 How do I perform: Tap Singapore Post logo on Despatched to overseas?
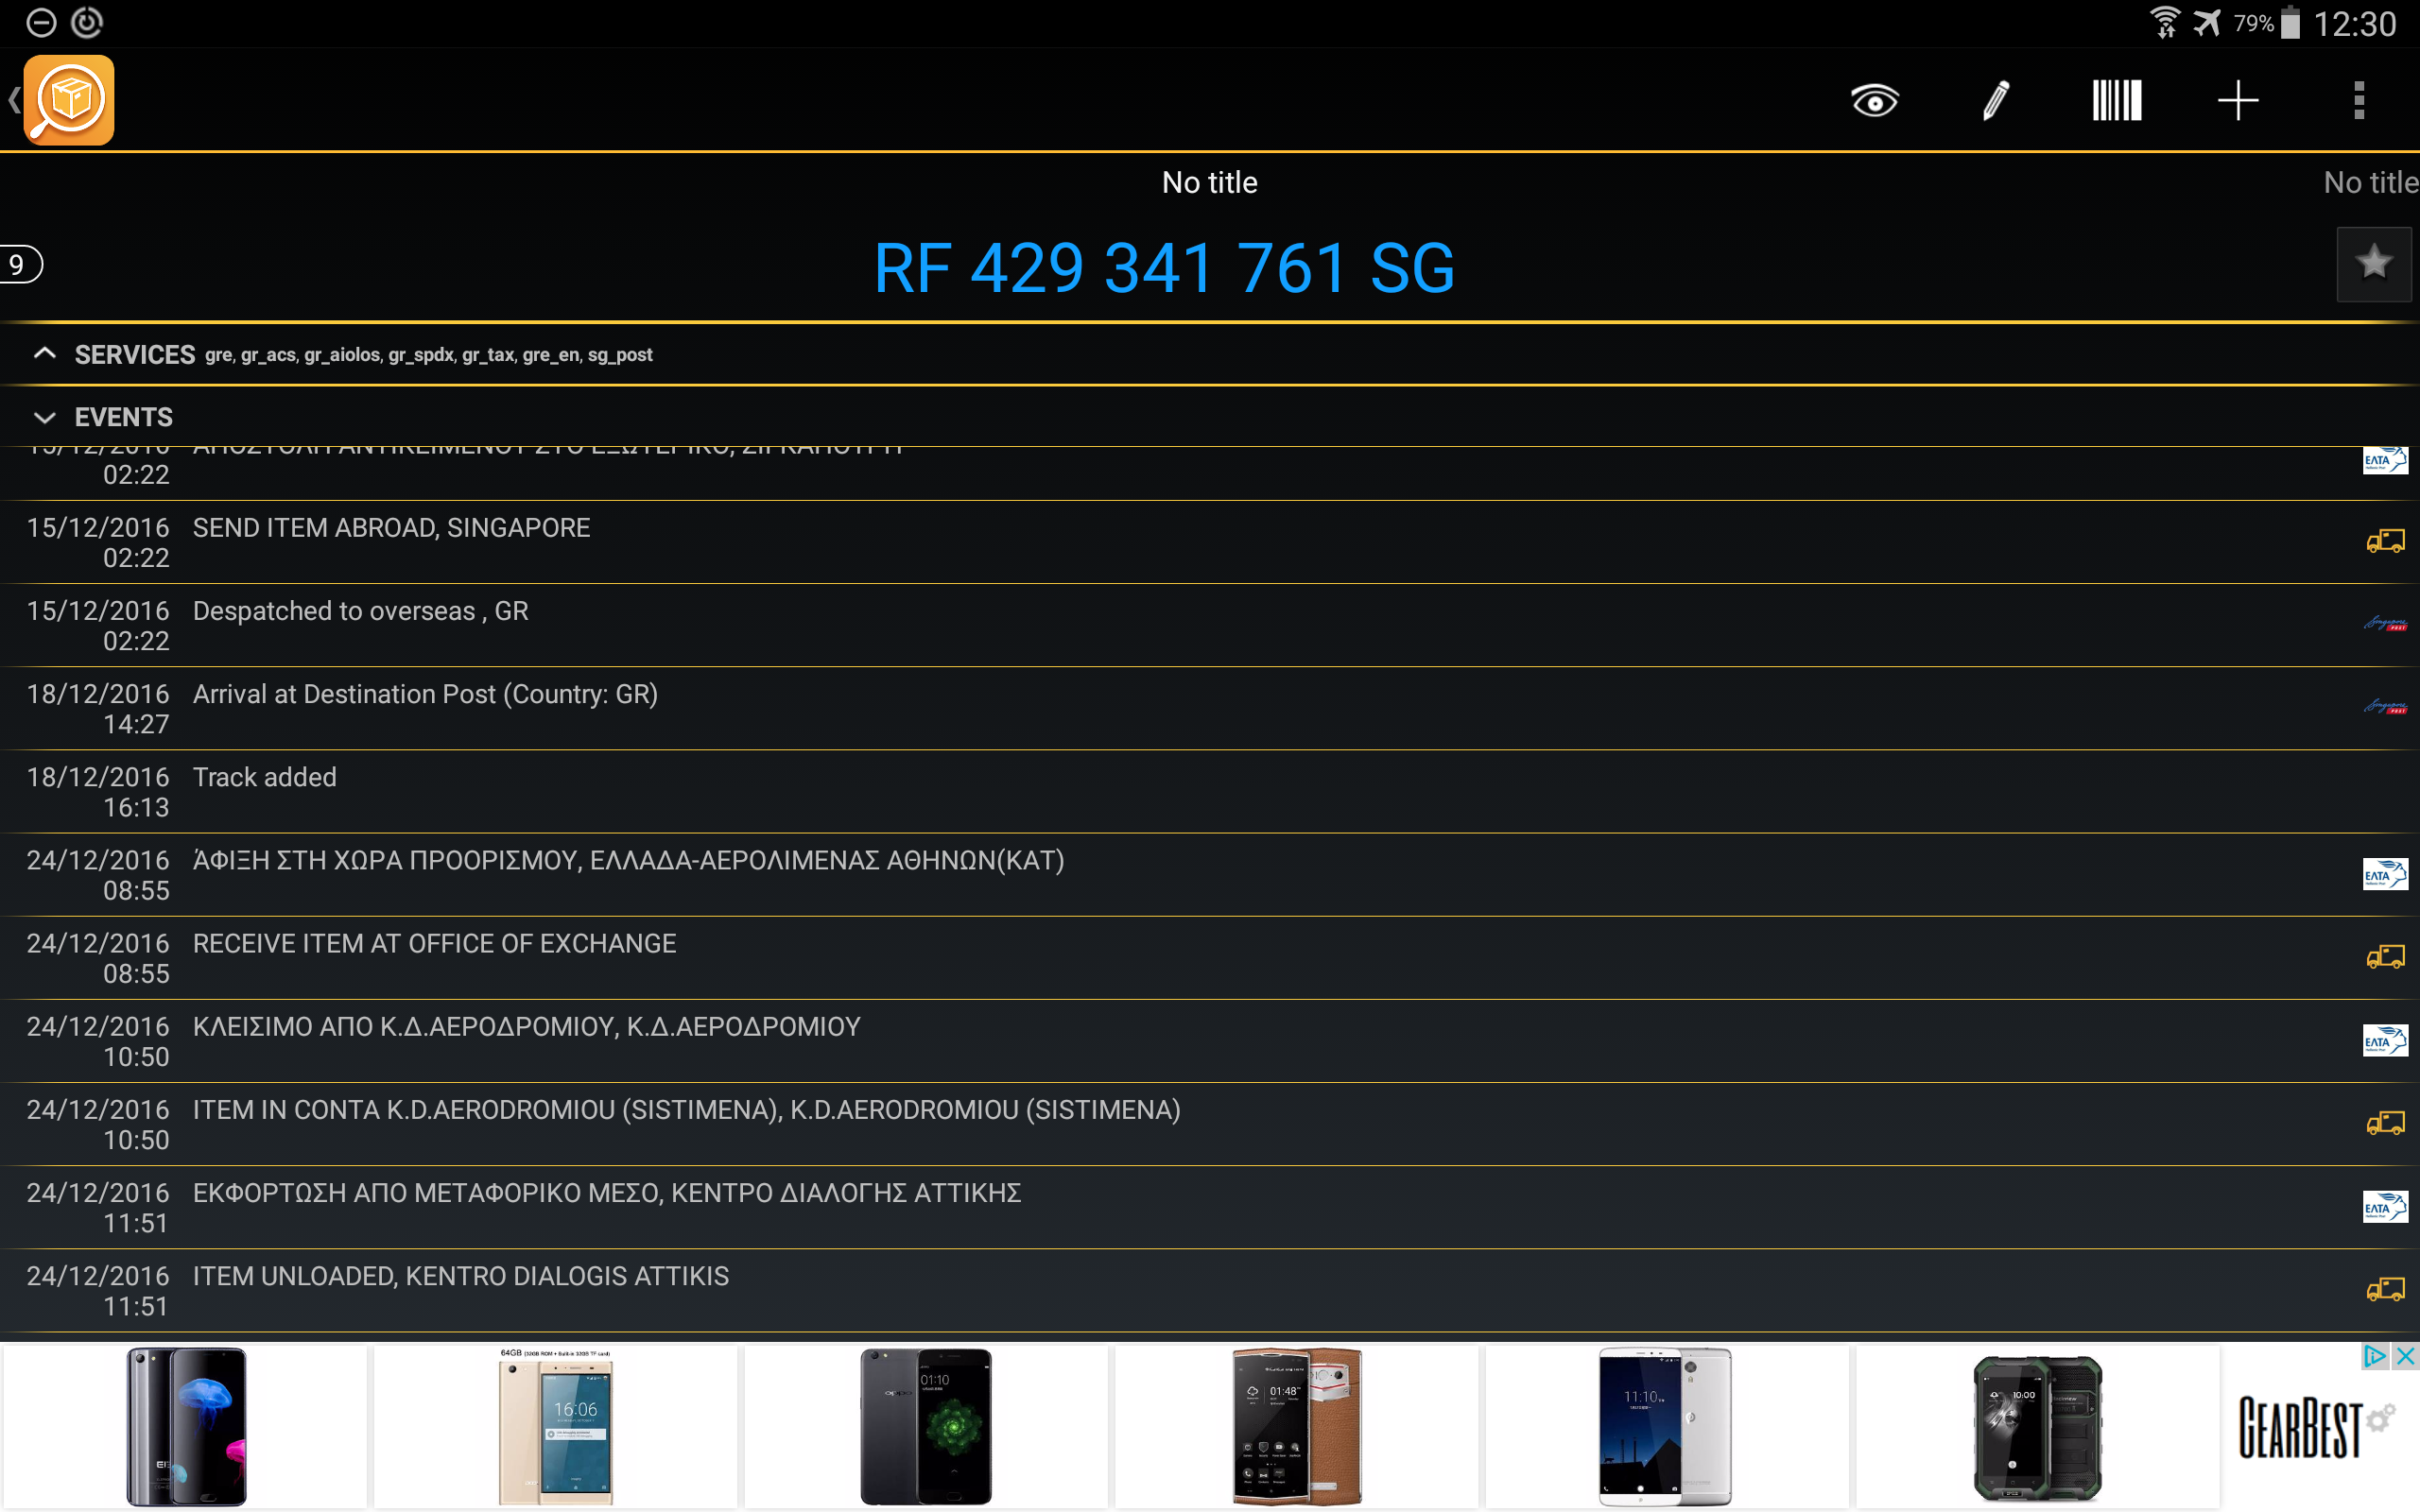[2384, 625]
